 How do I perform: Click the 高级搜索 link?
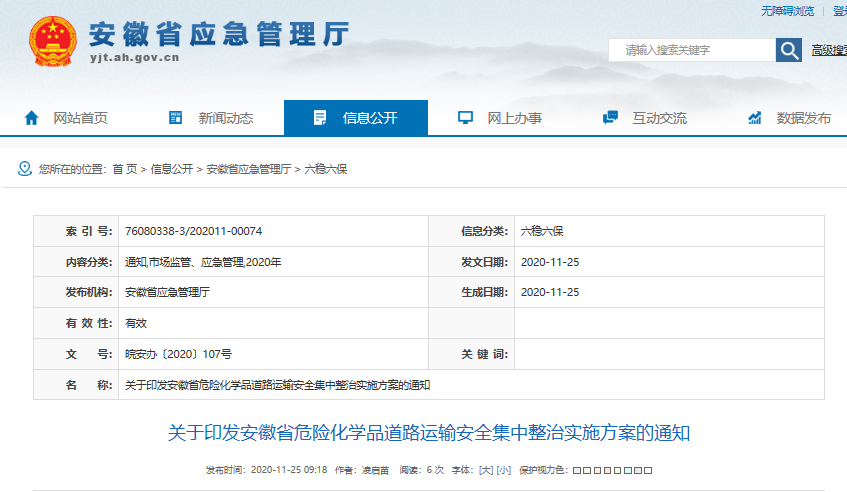point(829,50)
